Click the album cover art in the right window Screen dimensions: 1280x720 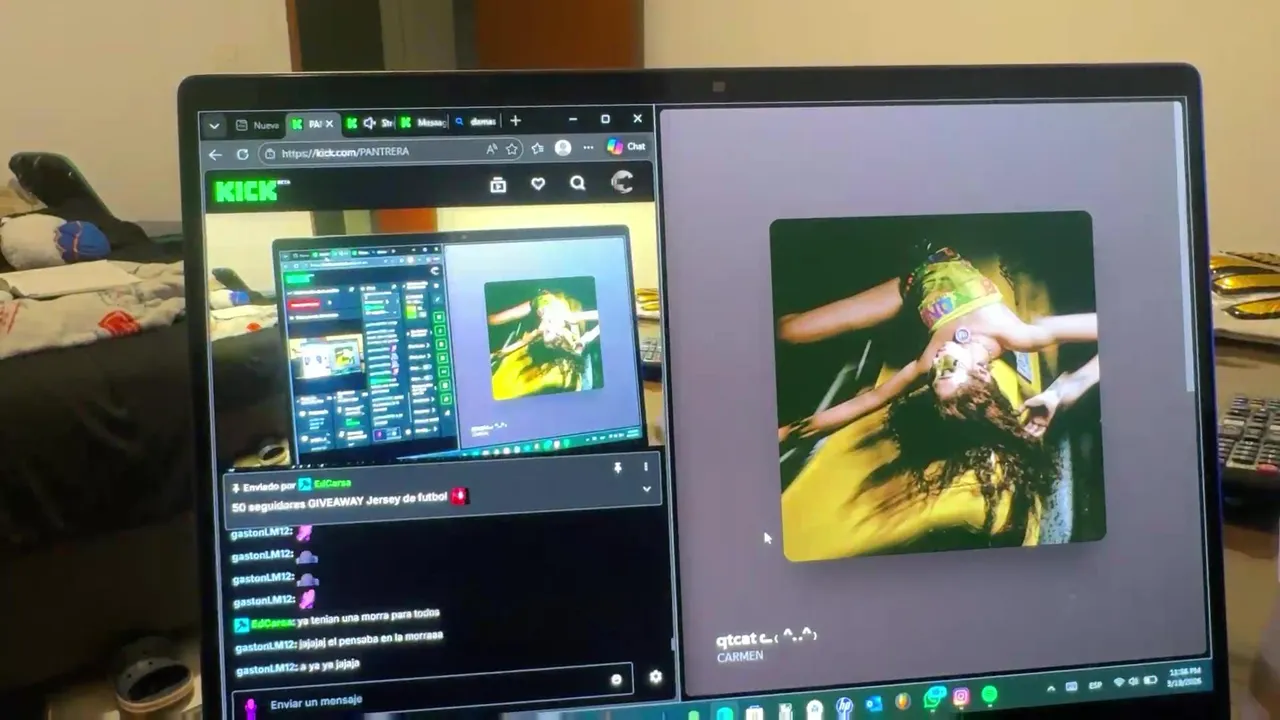[937, 384]
